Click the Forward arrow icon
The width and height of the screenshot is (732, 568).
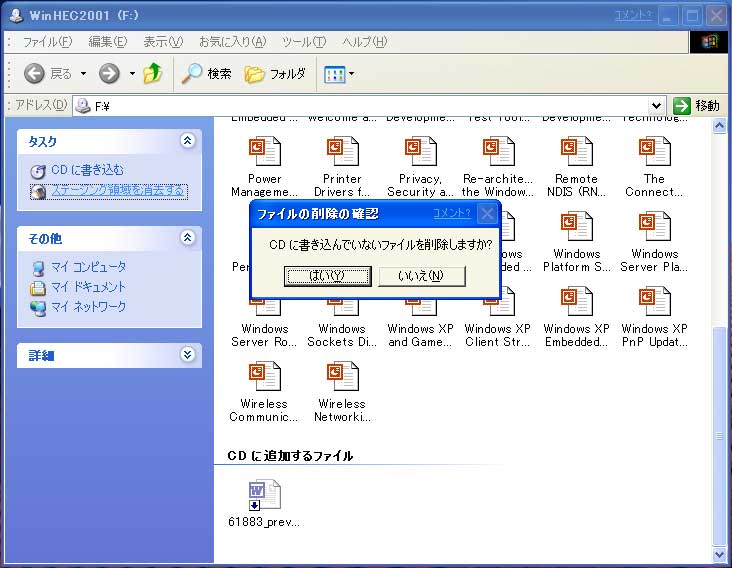[109, 74]
